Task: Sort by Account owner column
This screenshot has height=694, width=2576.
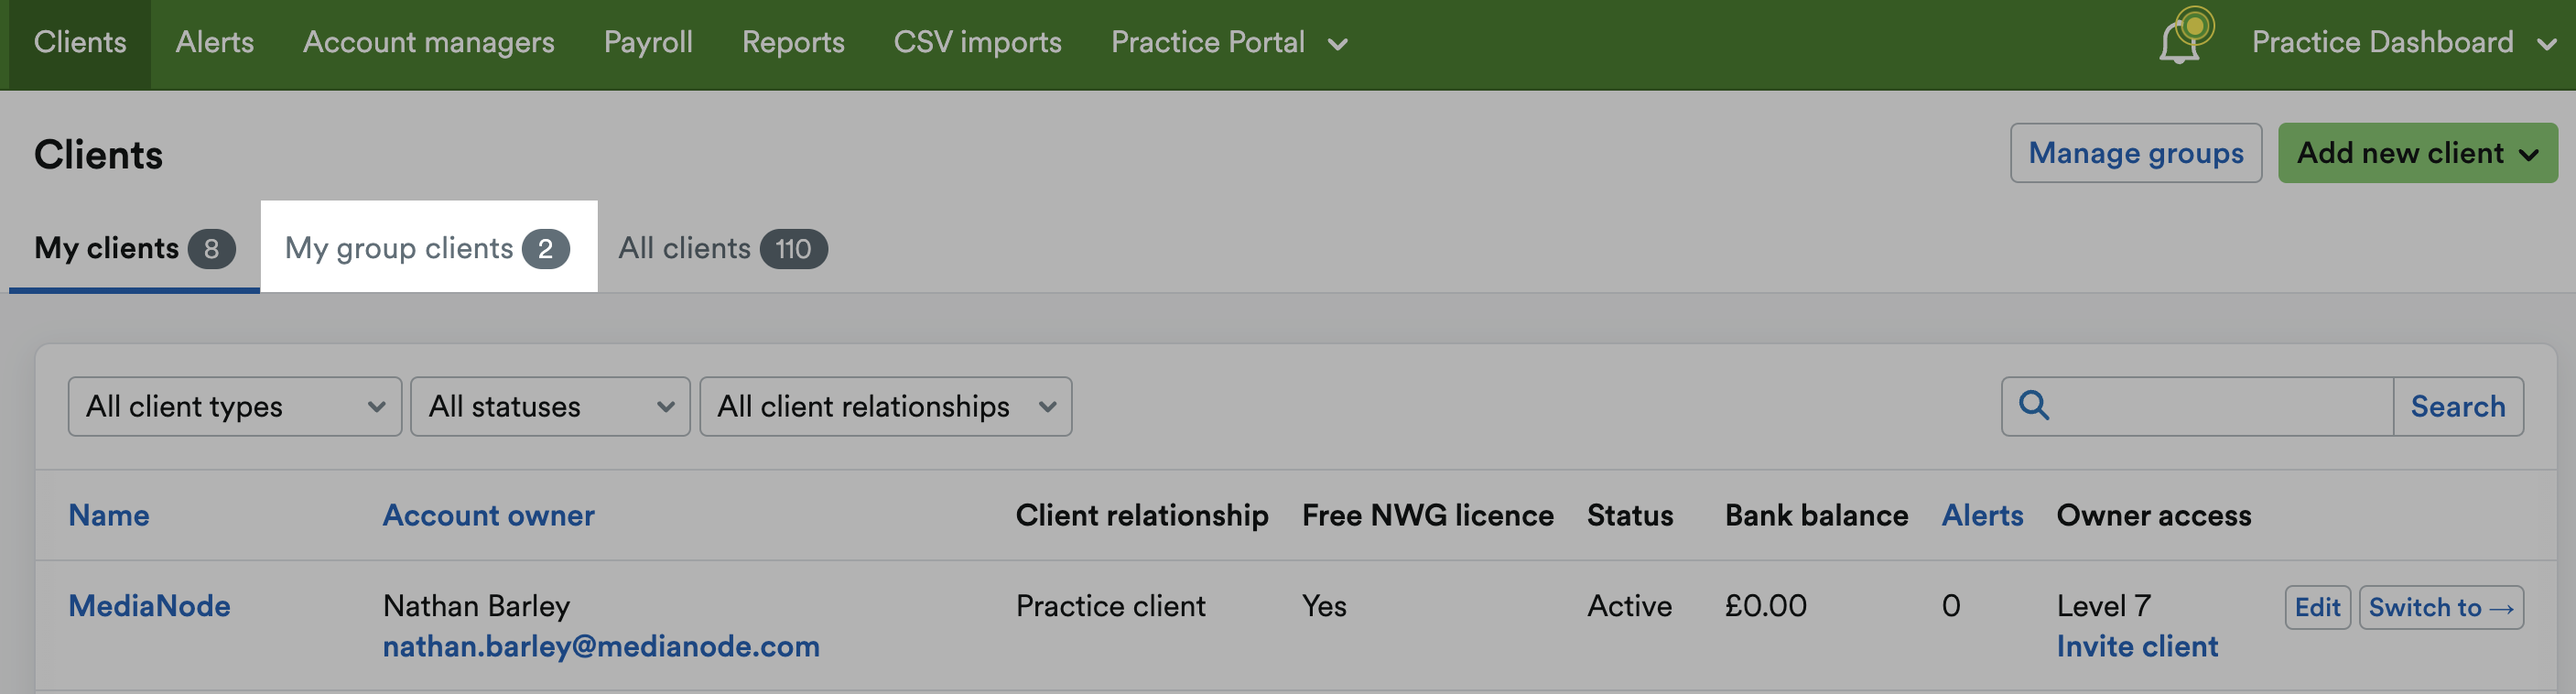Action: click(x=488, y=515)
